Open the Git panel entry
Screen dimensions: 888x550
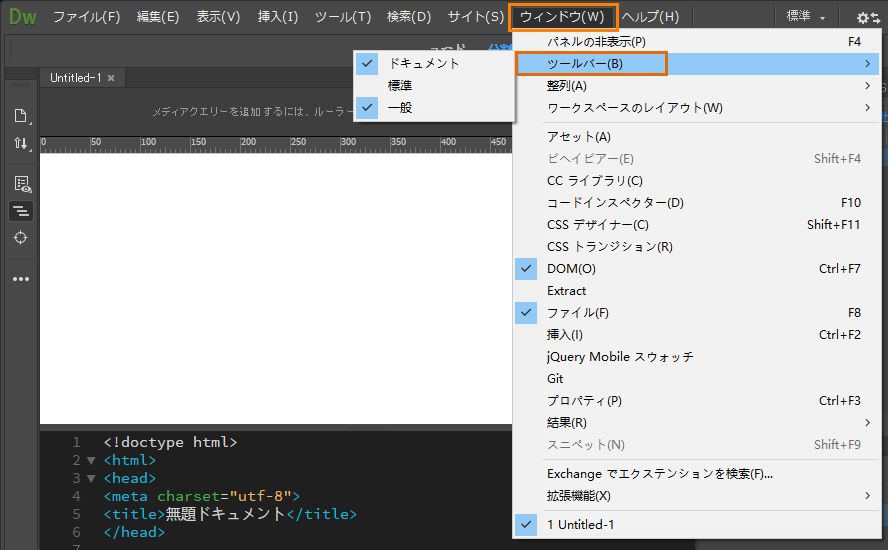[x=697, y=379]
